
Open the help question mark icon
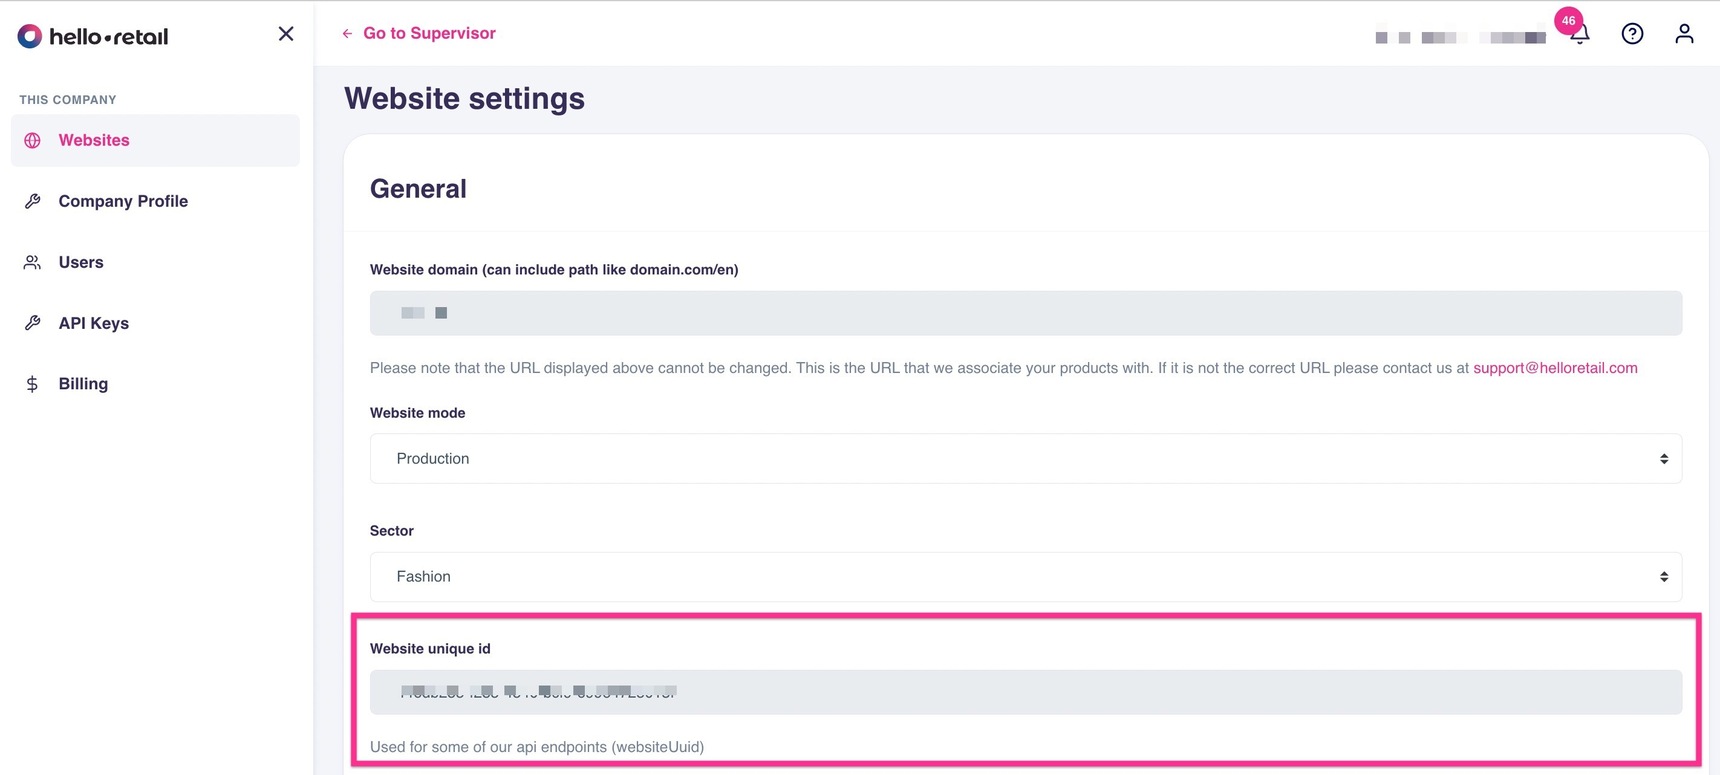pyautogui.click(x=1632, y=34)
